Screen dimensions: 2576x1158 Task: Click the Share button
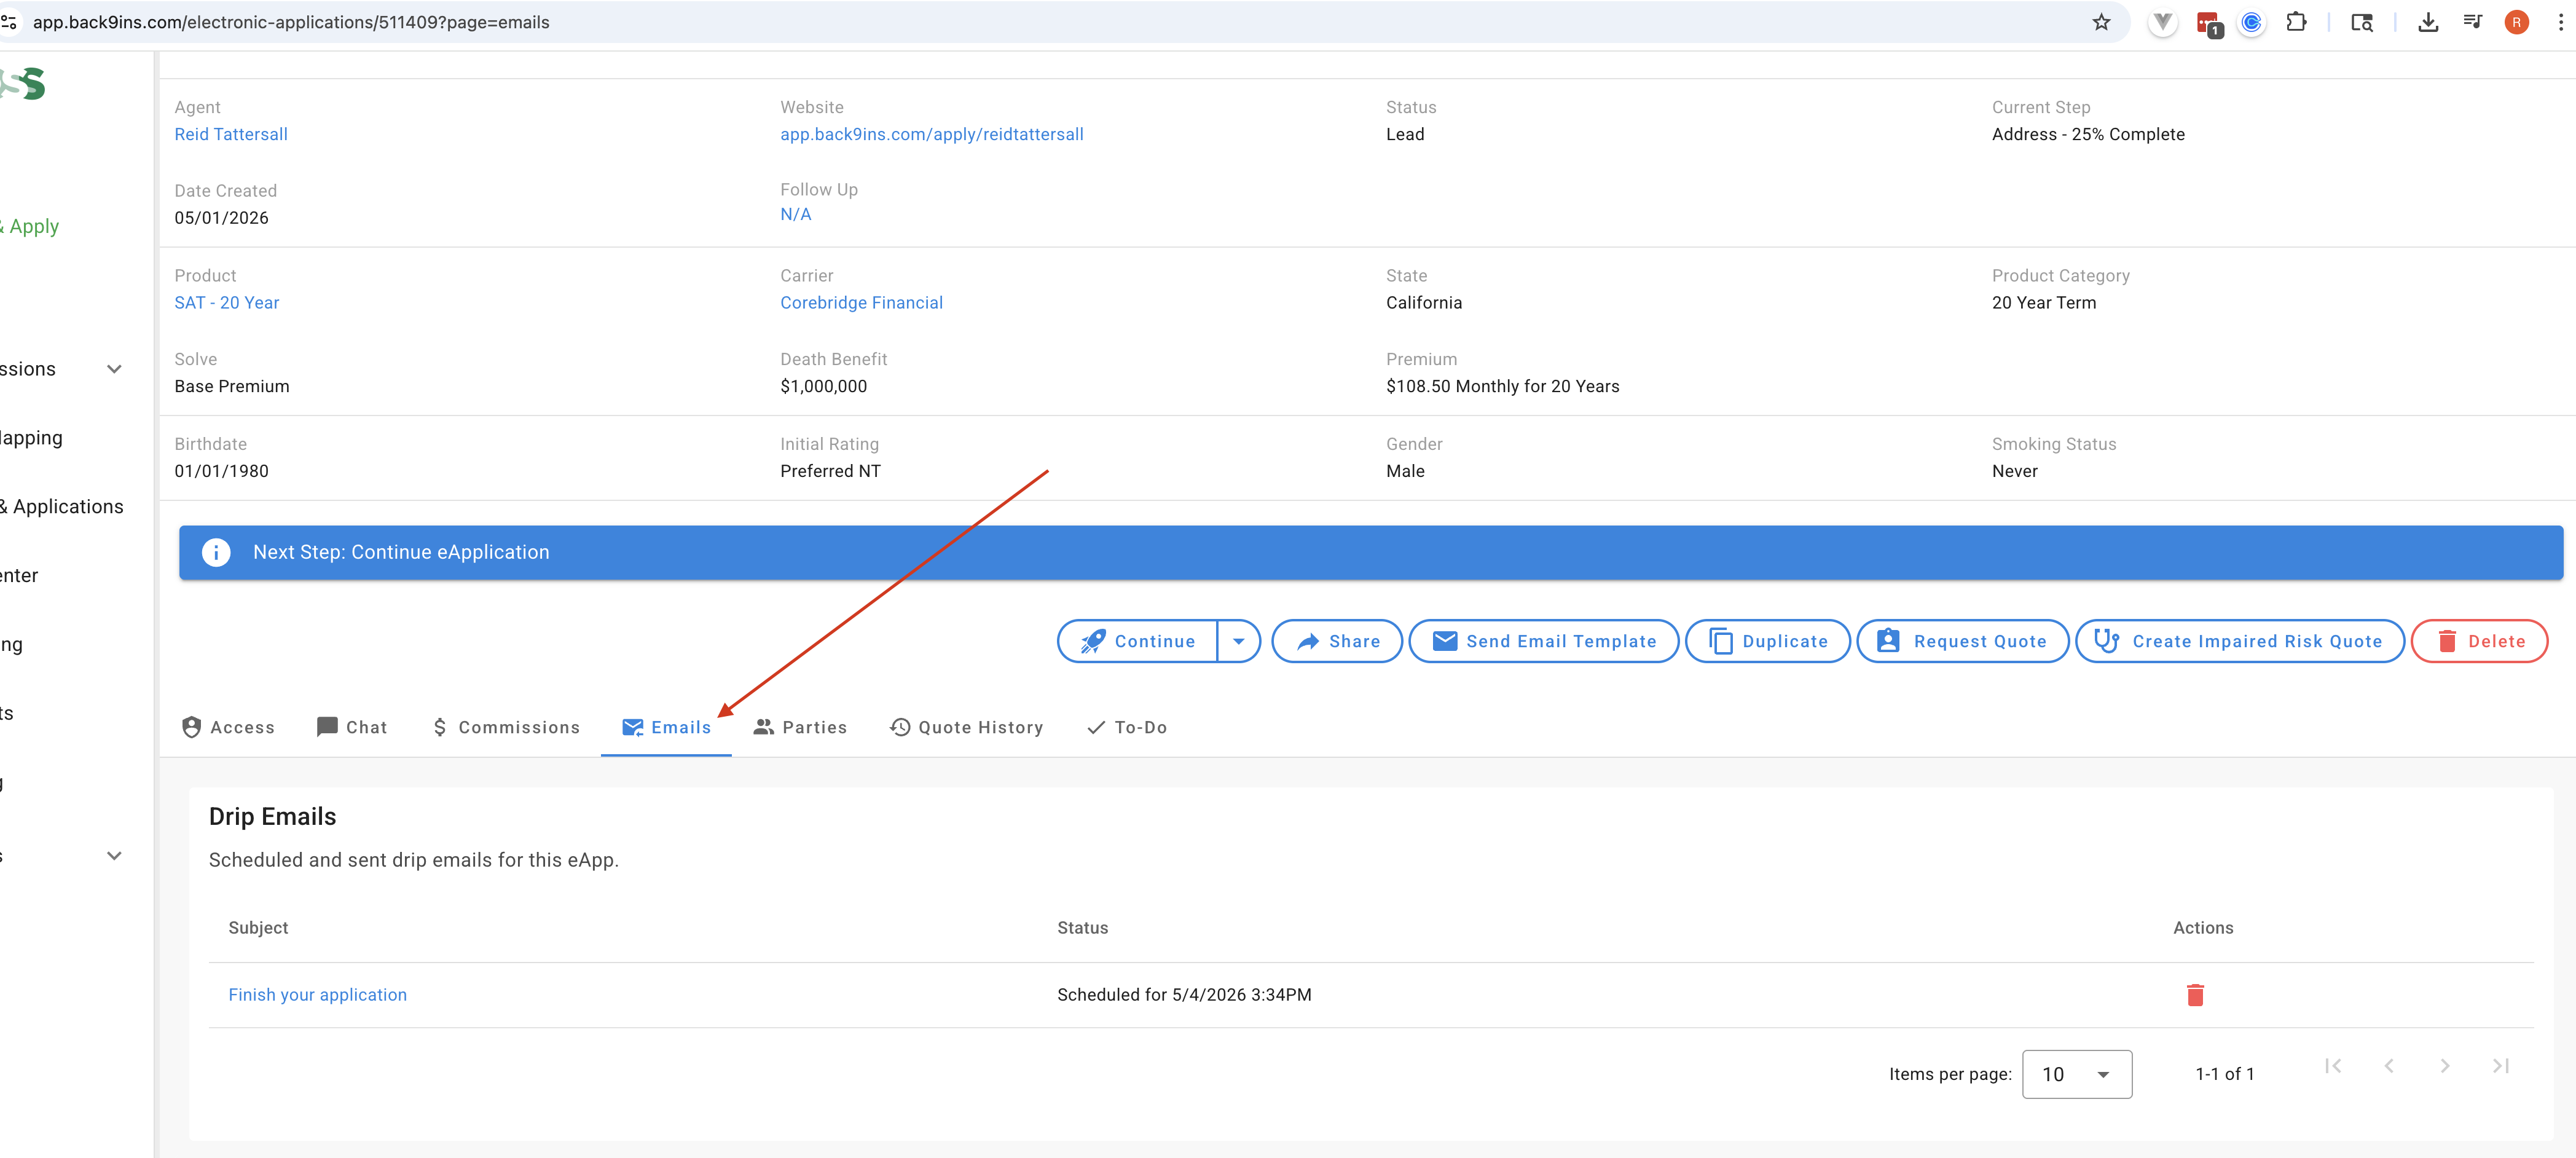pos(1337,641)
